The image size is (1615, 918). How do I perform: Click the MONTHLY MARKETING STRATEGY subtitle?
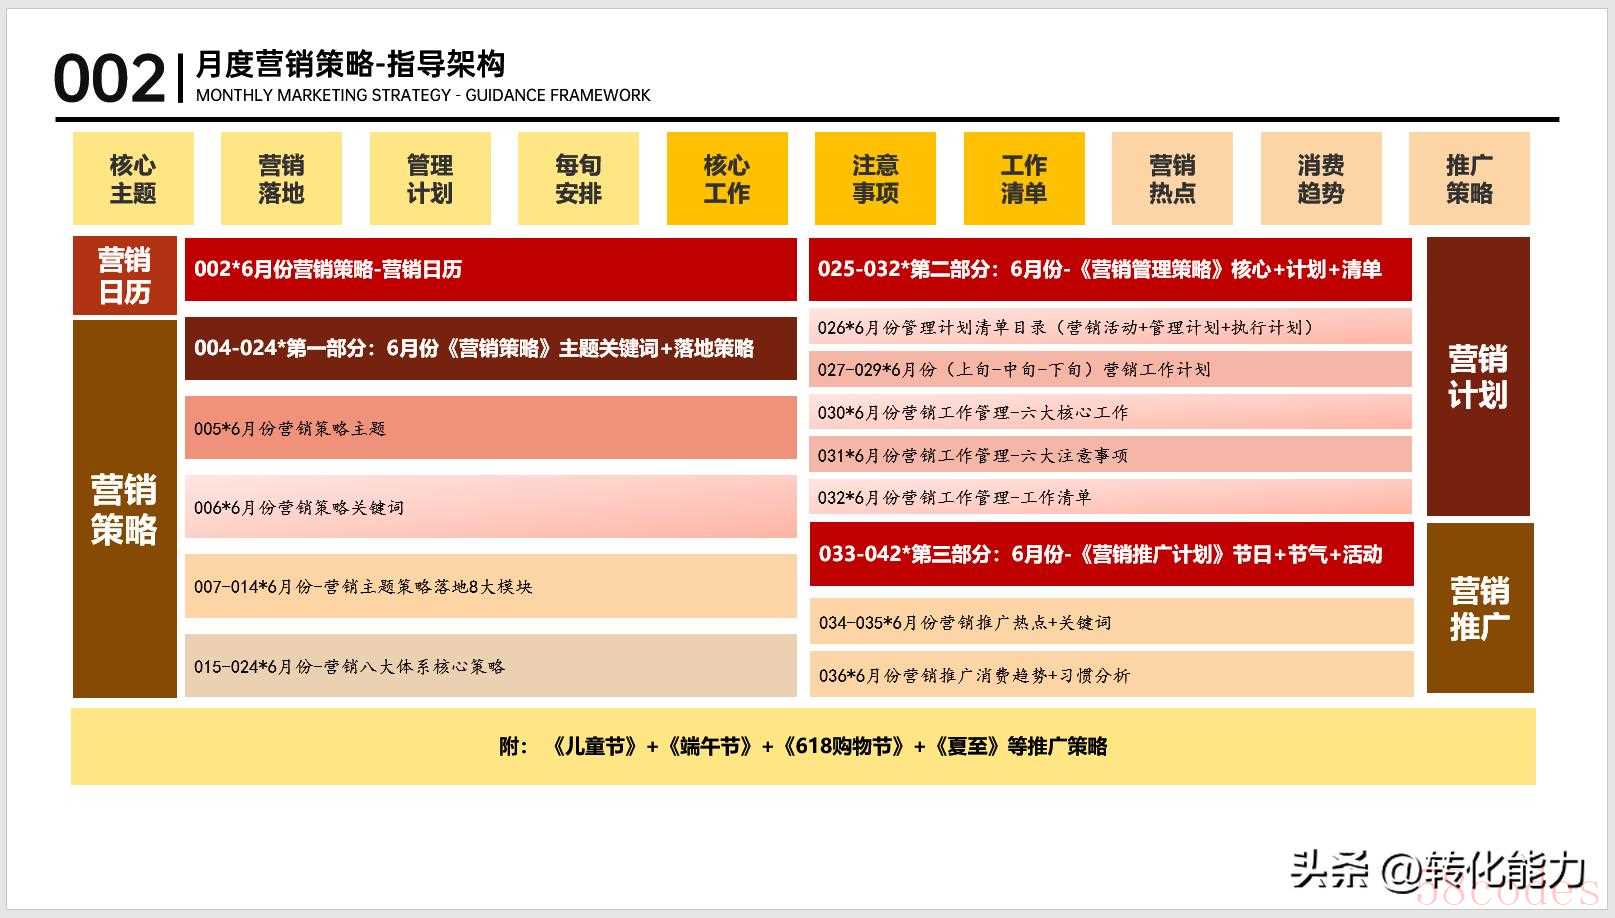pos(423,96)
